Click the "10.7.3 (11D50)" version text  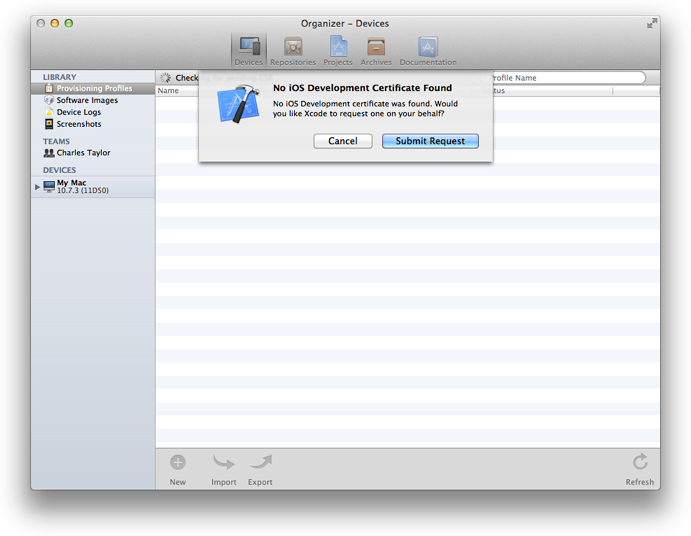[83, 190]
